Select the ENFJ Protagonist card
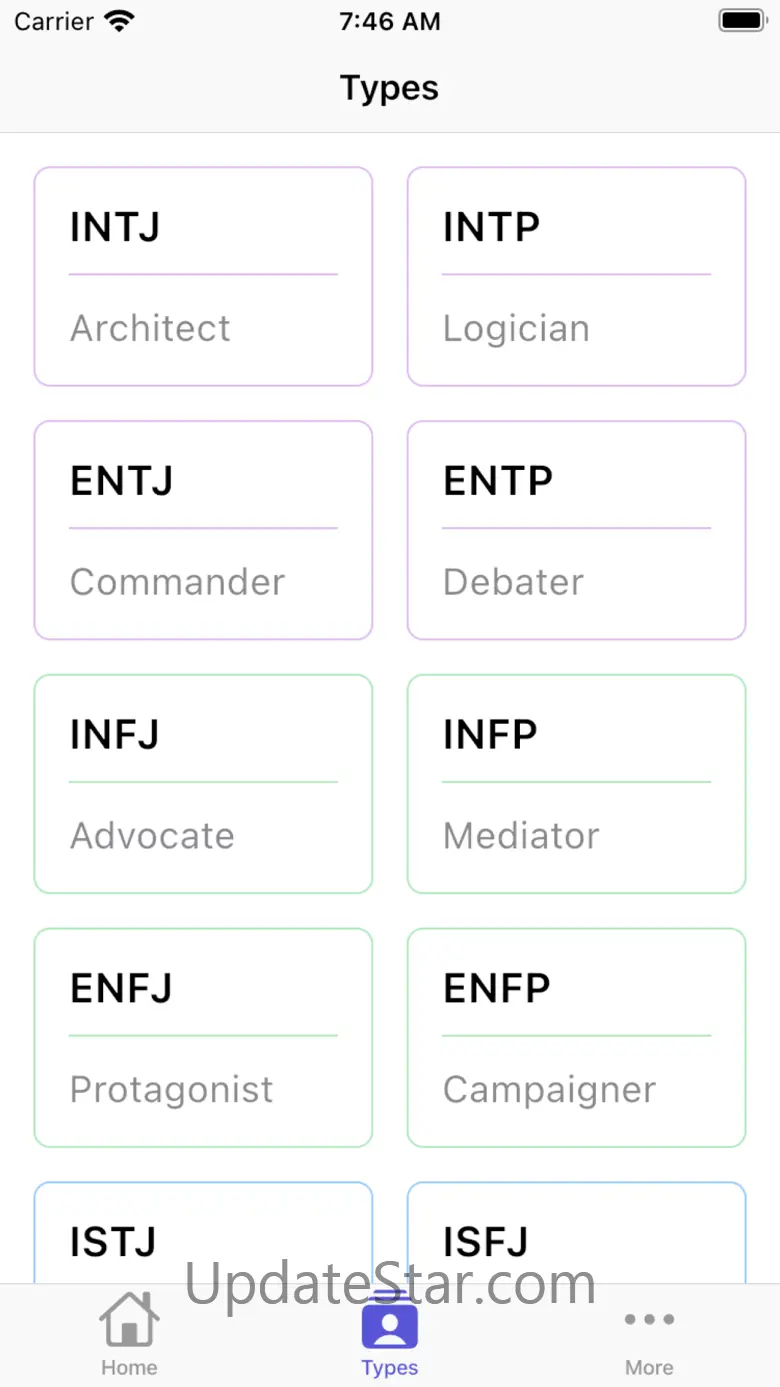This screenshot has width=780, height=1387. tap(203, 1038)
